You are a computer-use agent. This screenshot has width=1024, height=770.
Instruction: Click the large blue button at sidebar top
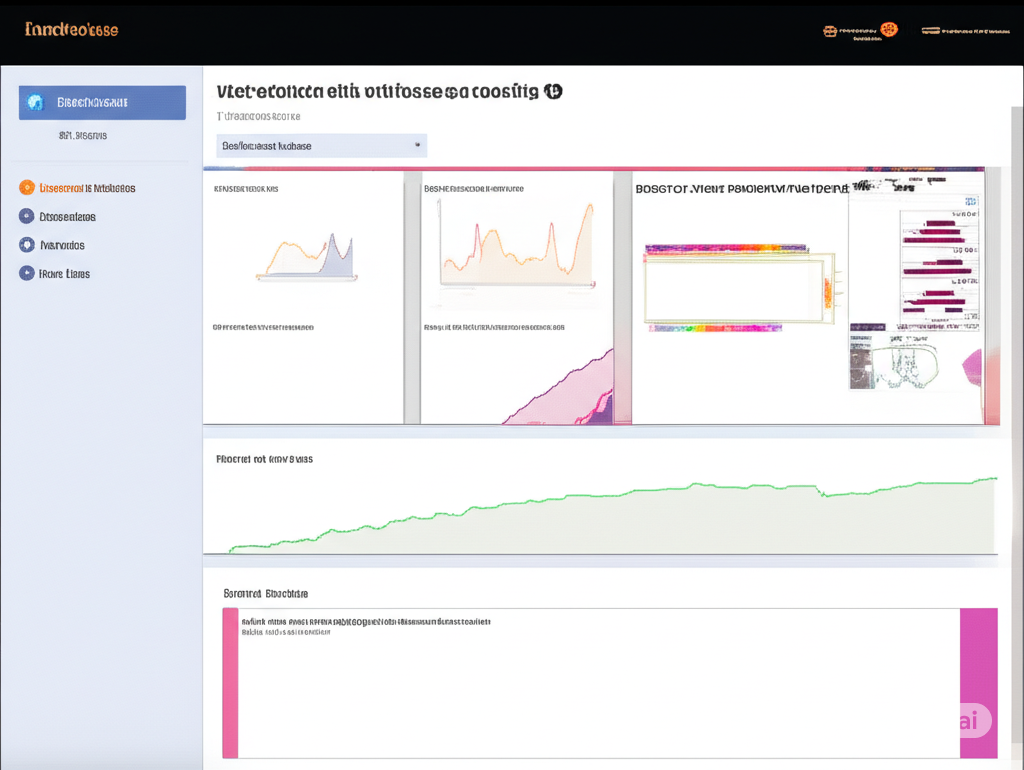102,103
